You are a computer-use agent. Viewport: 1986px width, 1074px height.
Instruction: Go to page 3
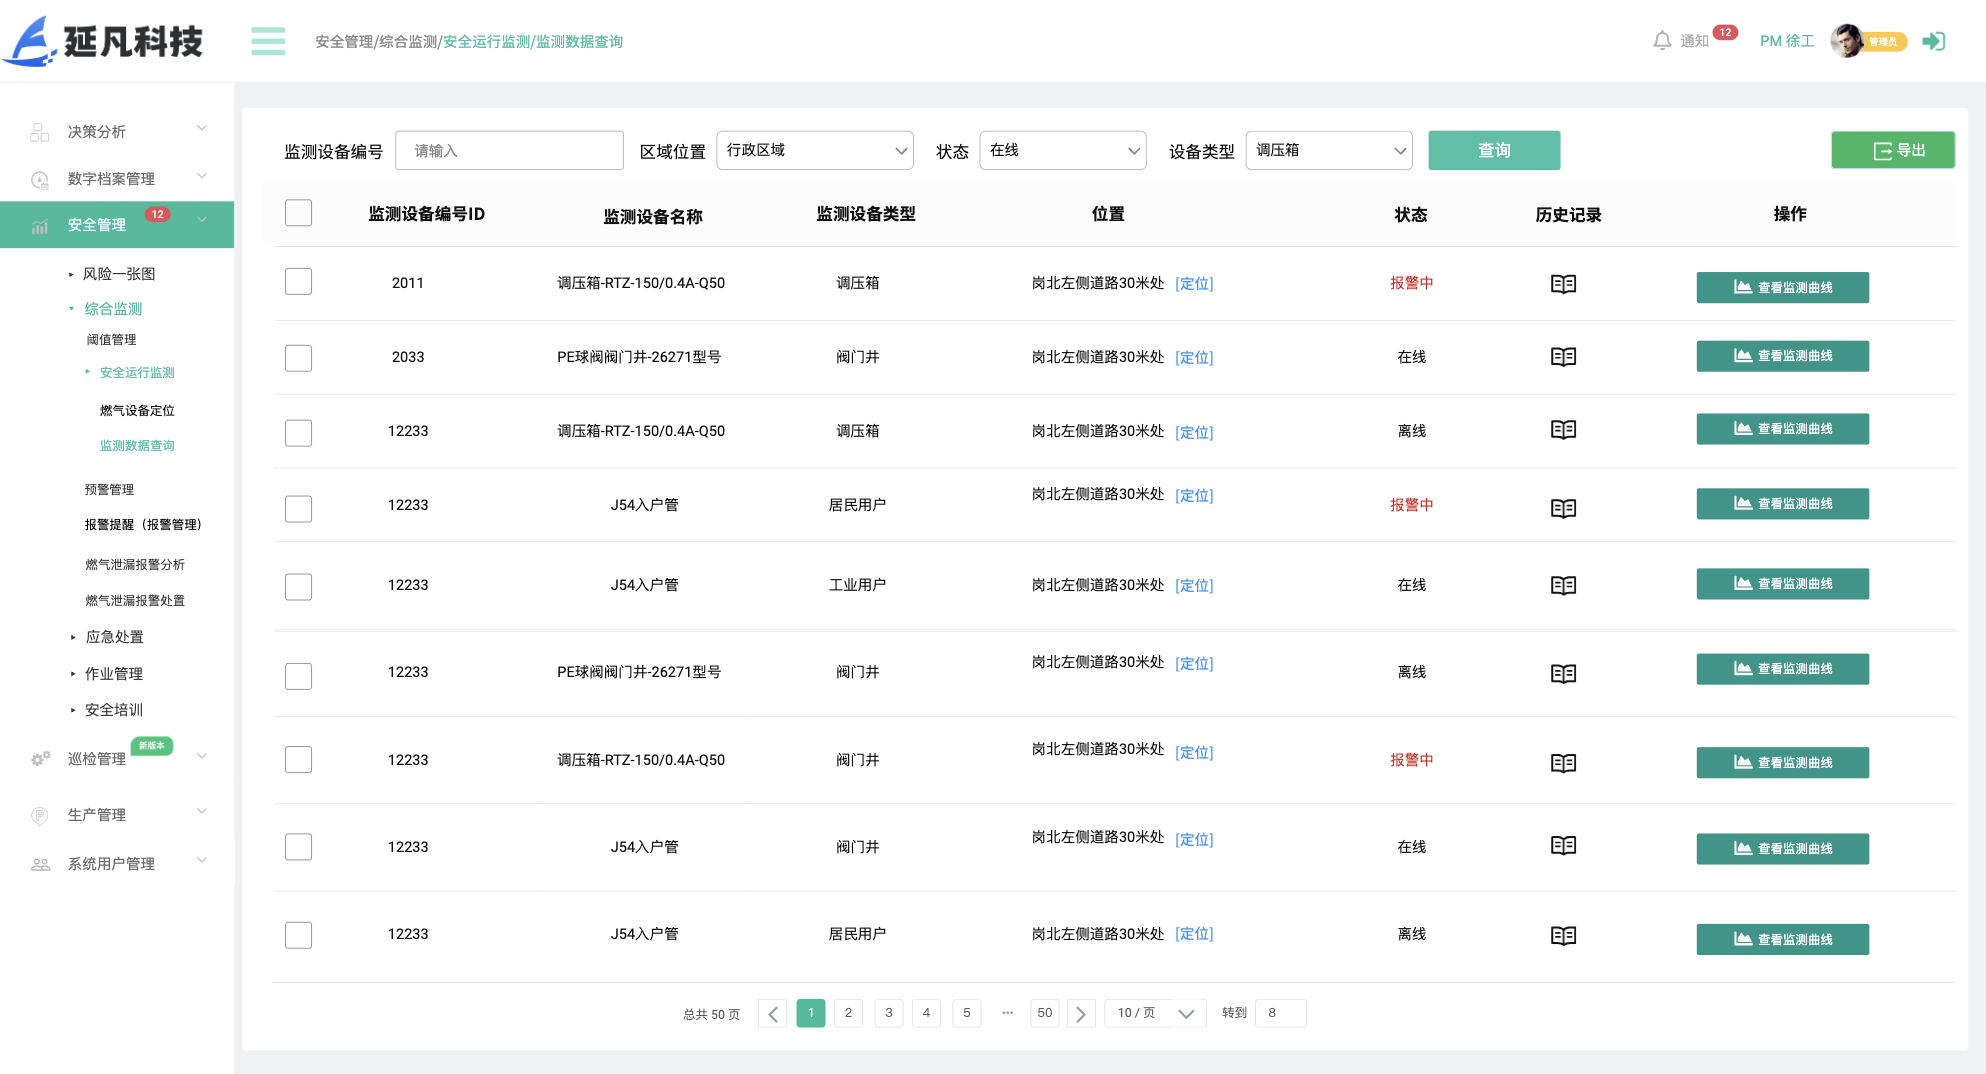pyautogui.click(x=888, y=1013)
